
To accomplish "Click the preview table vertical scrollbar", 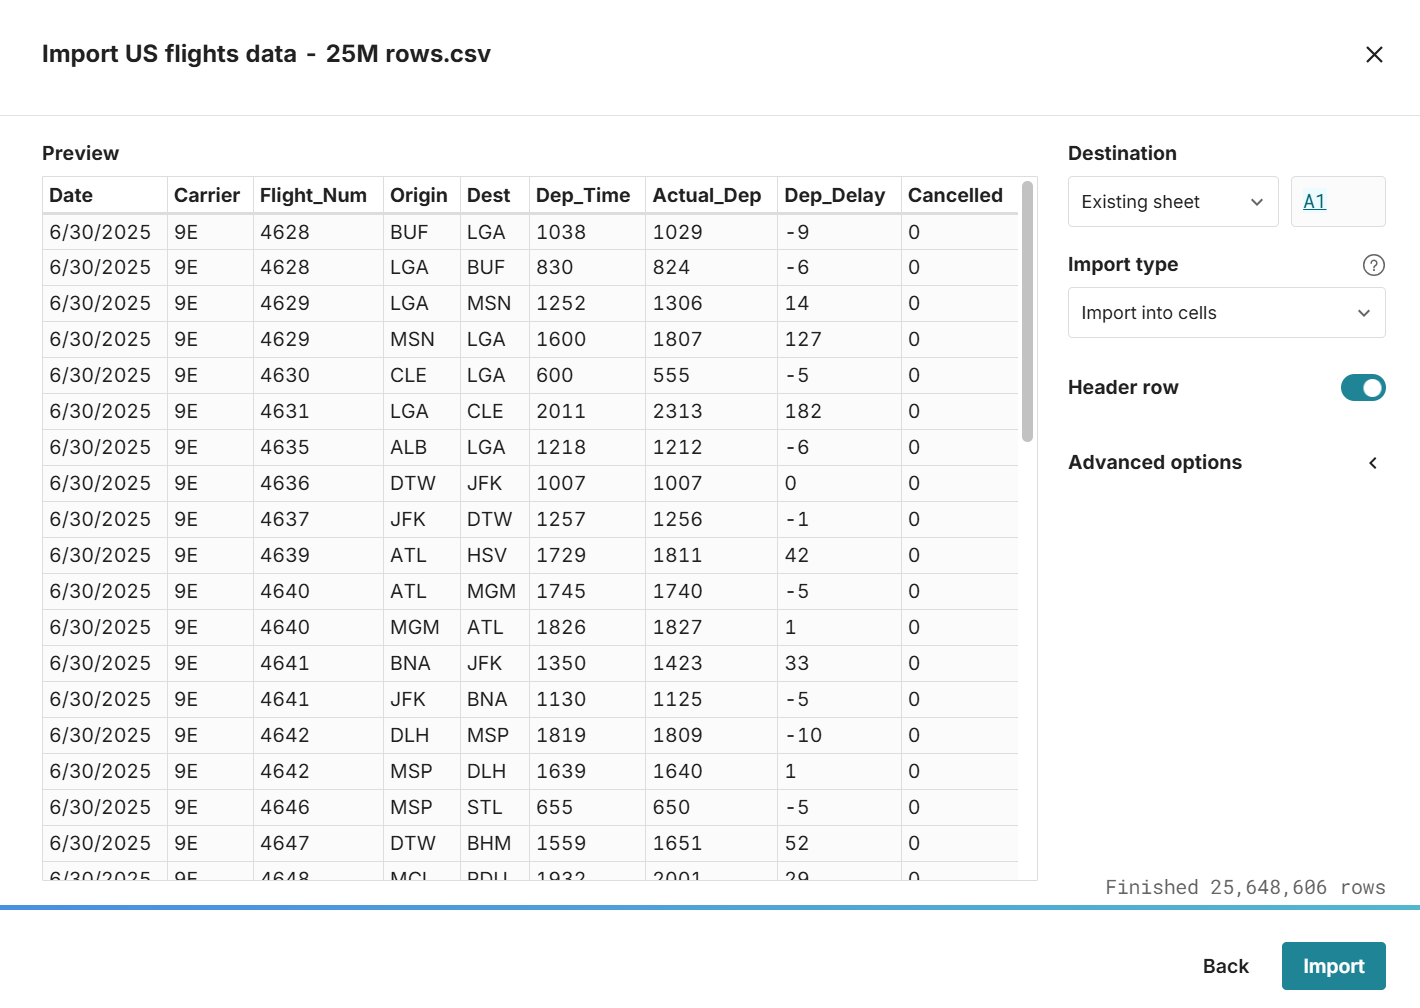I will tap(1027, 311).
